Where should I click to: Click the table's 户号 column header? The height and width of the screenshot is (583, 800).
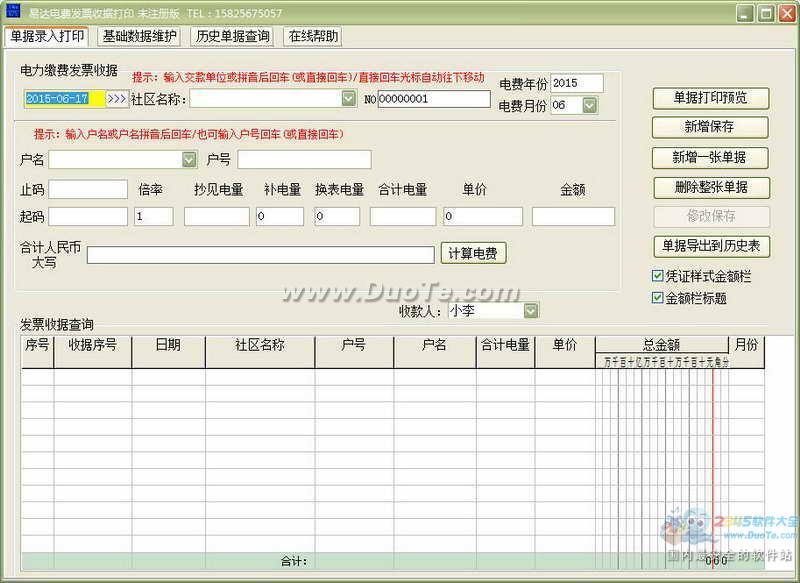pos(354,351)
